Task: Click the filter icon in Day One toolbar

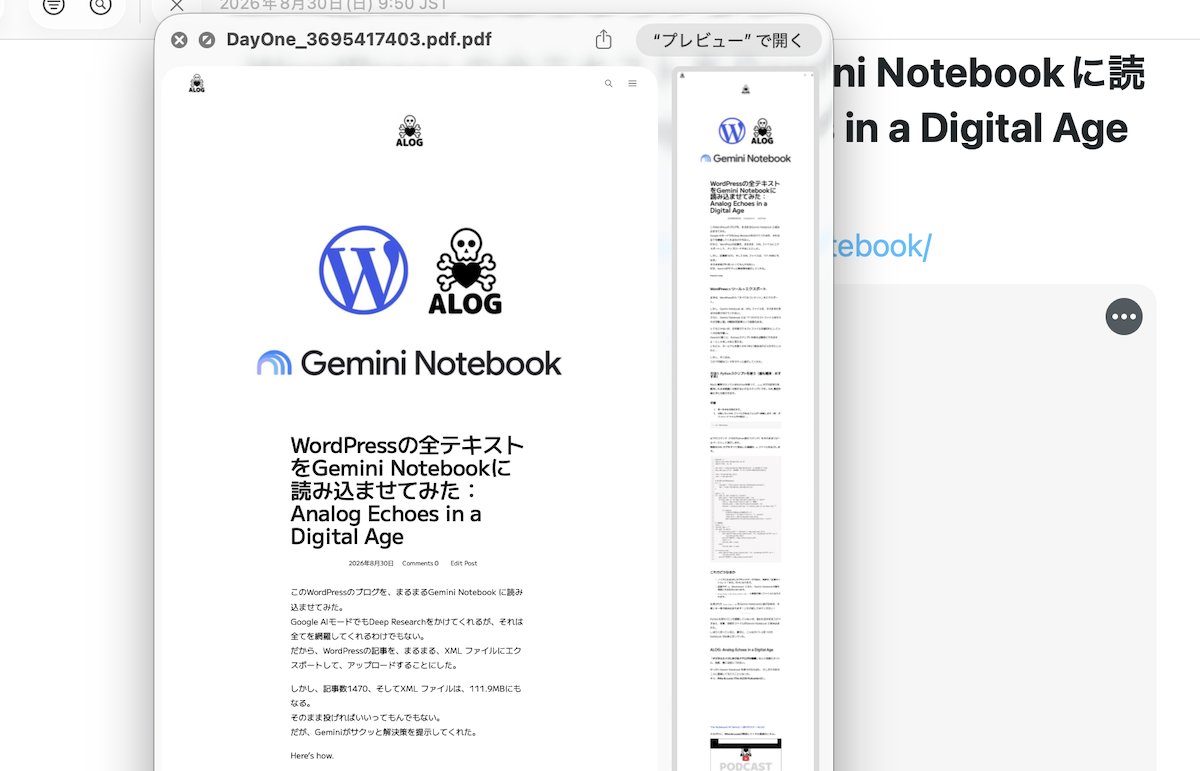Action: (x=54, y=6)
